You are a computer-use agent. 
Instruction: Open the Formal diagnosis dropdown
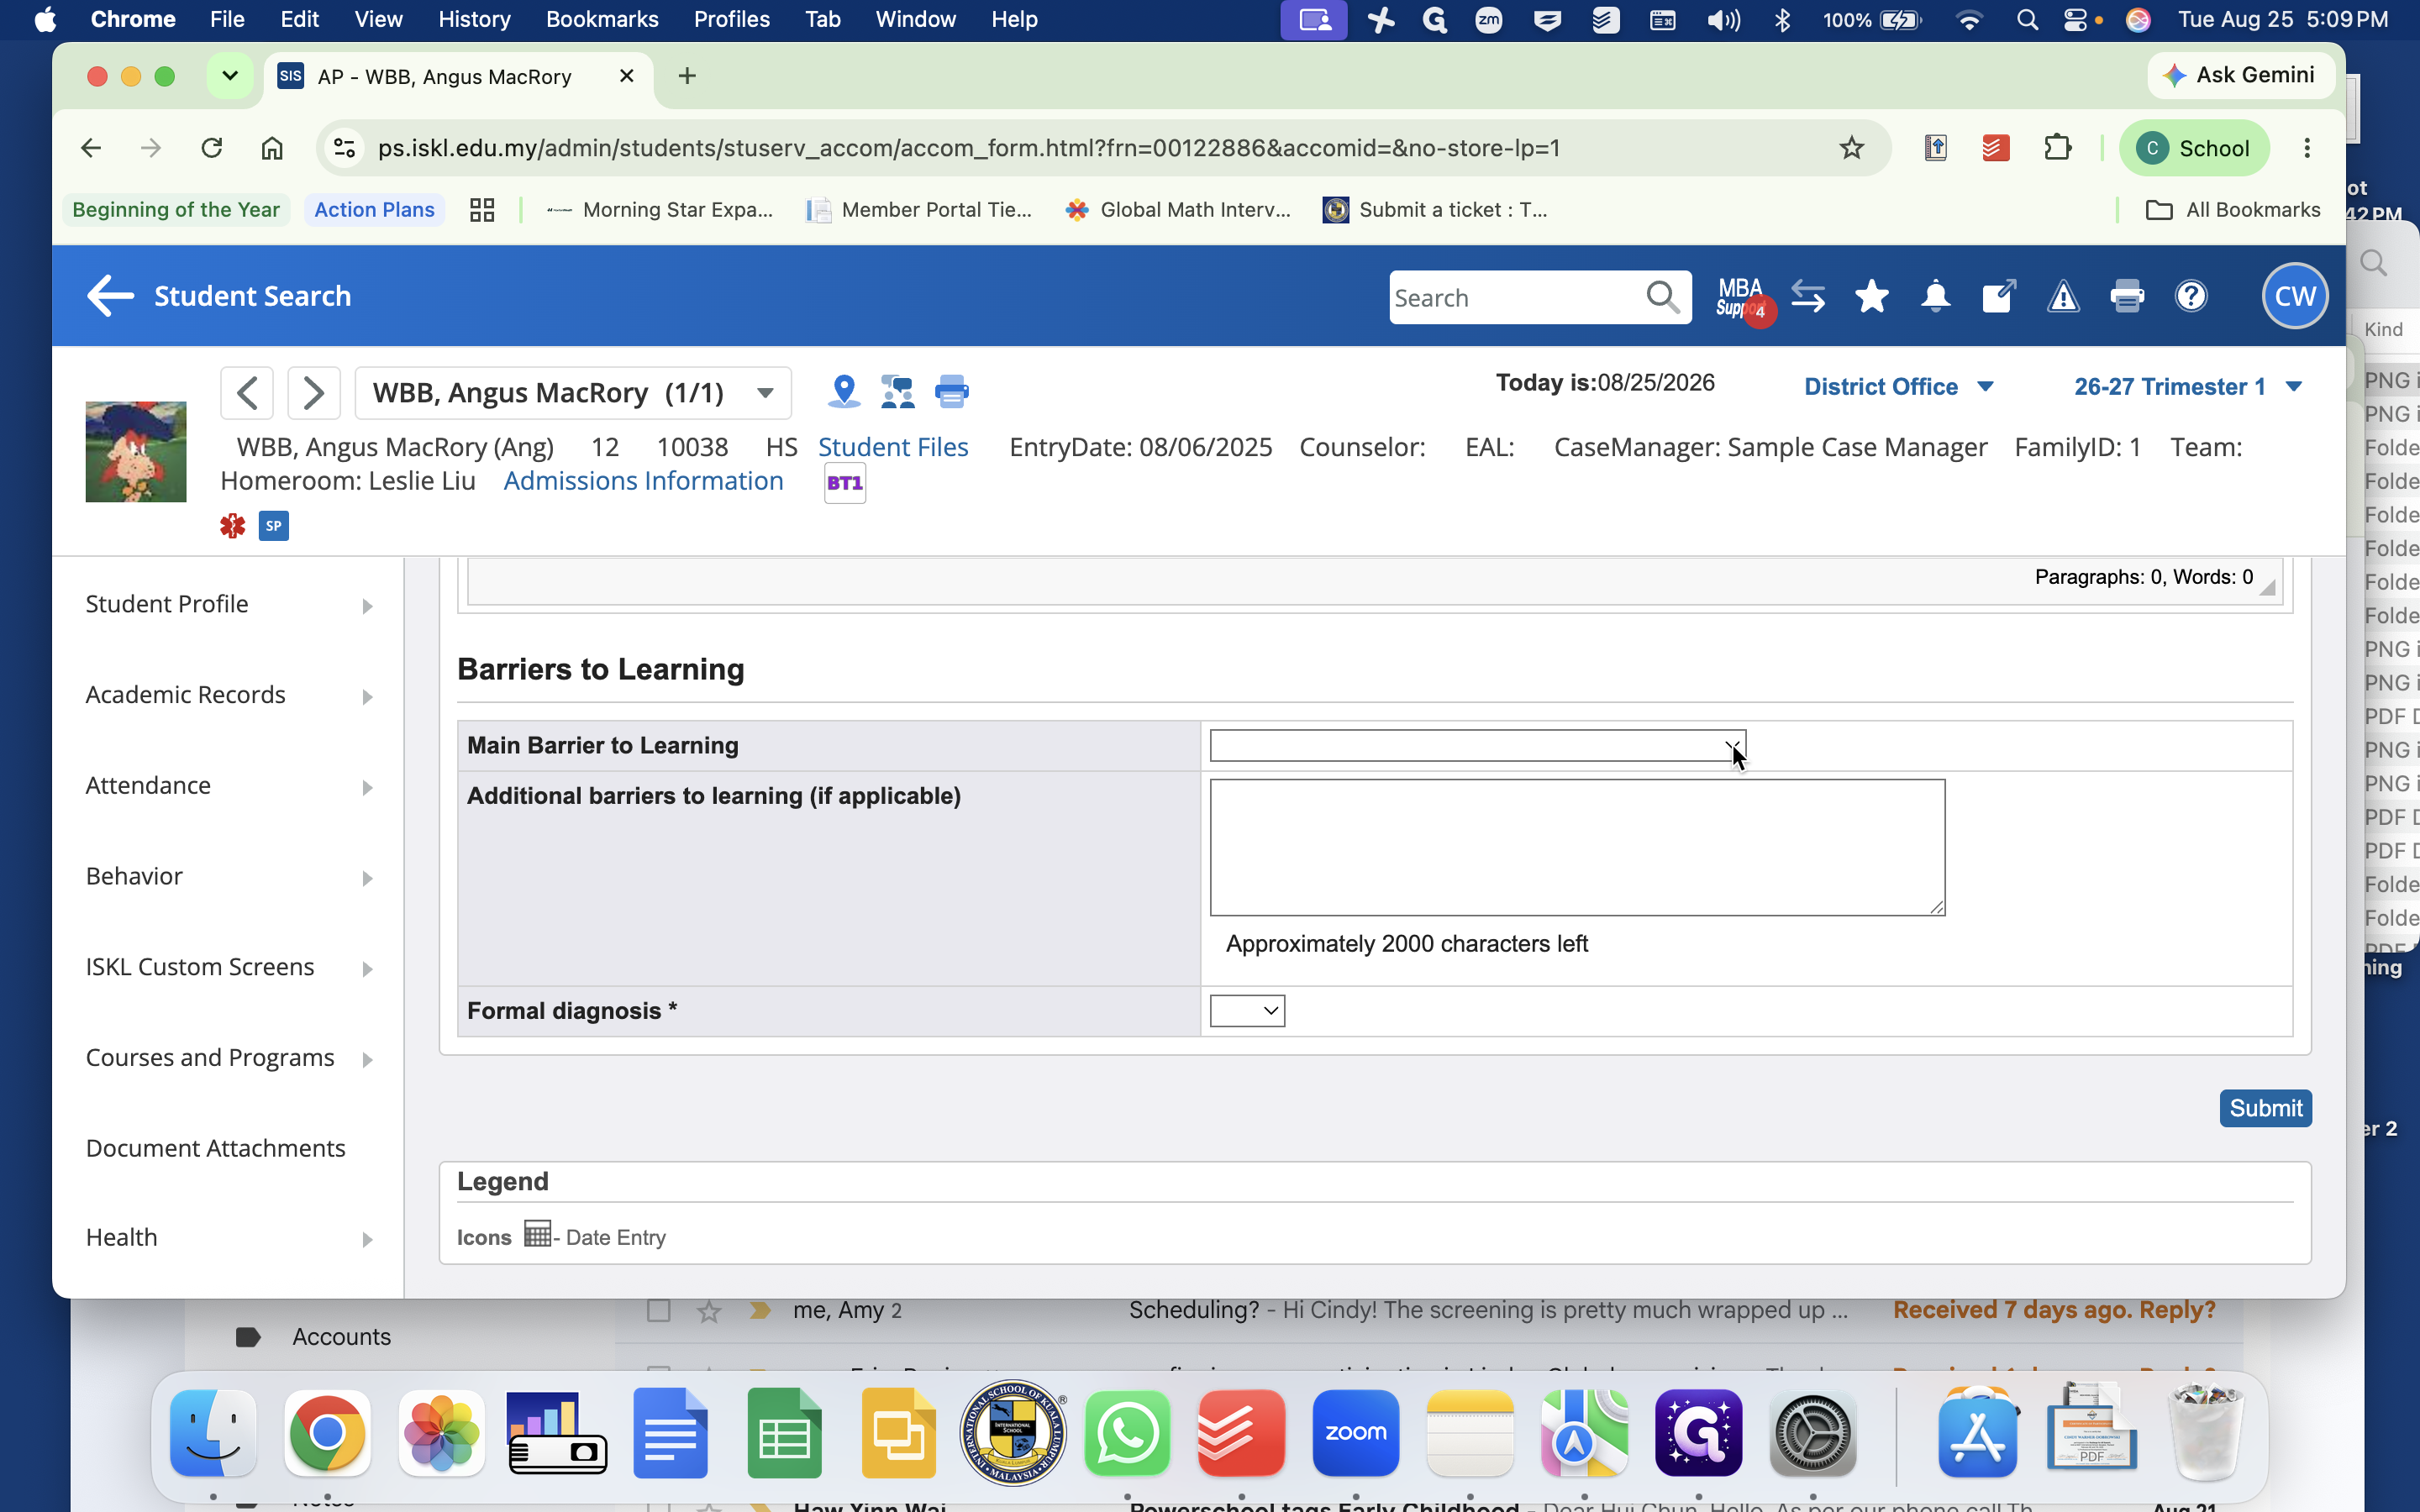click(1247, 1011)
